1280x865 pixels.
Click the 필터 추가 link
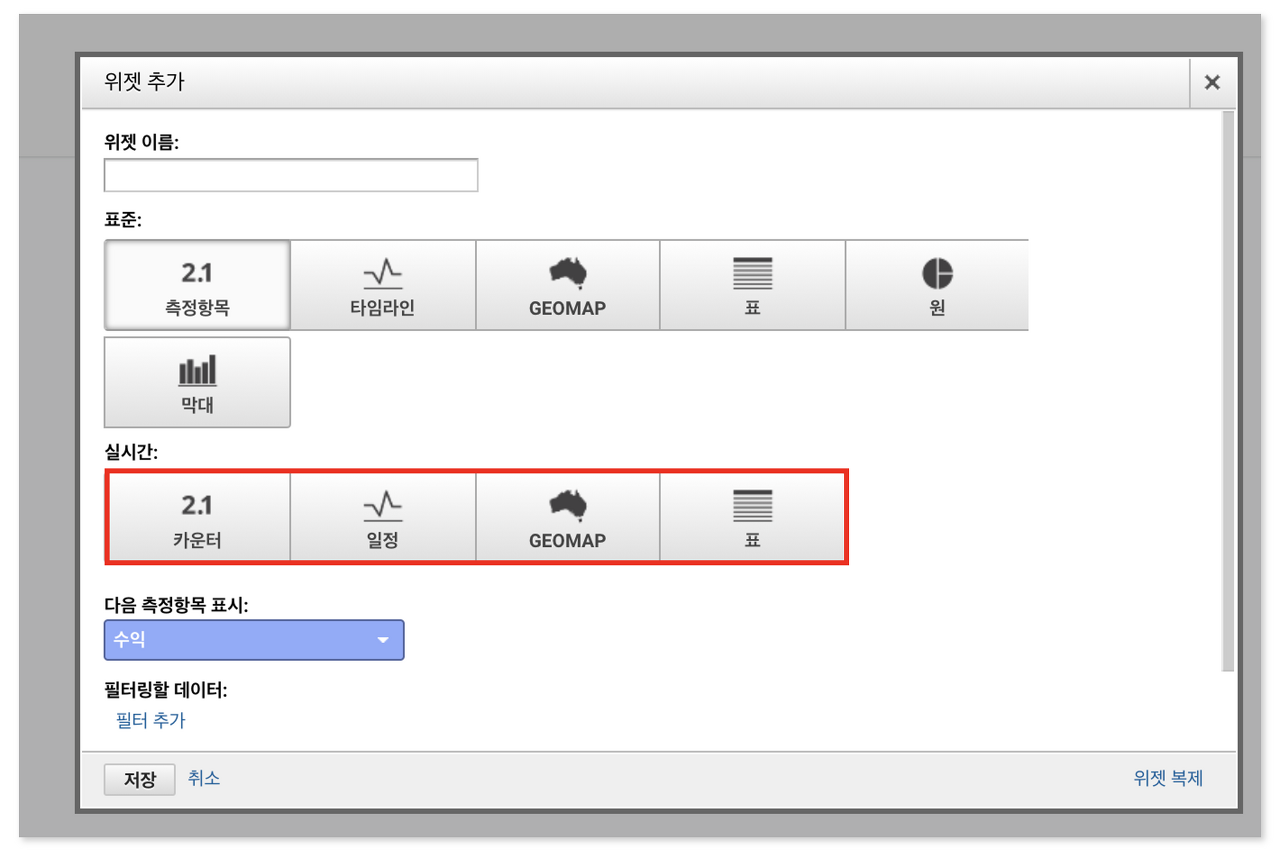[151, 720]
